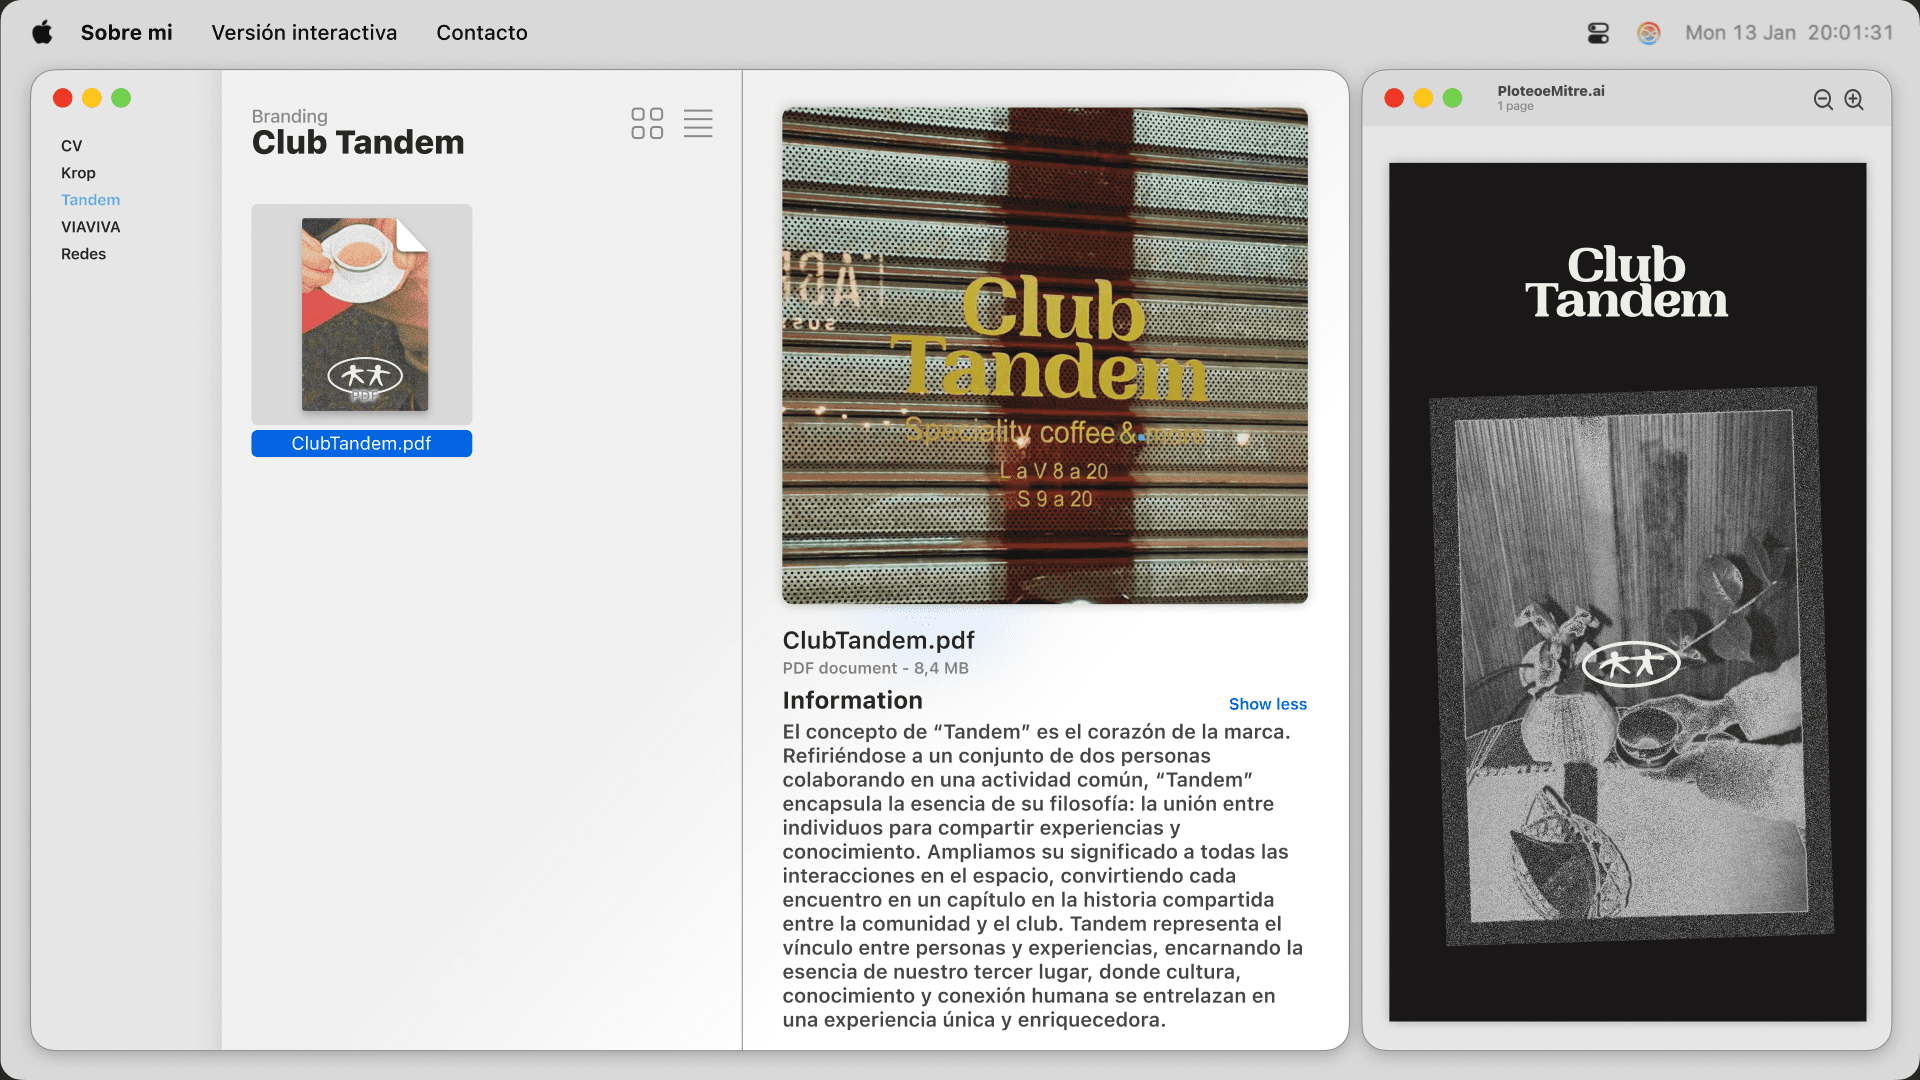1920x1080 pixels.
Task: Click the zoom in magnifier icon
Action: [x=1854, y=100]
